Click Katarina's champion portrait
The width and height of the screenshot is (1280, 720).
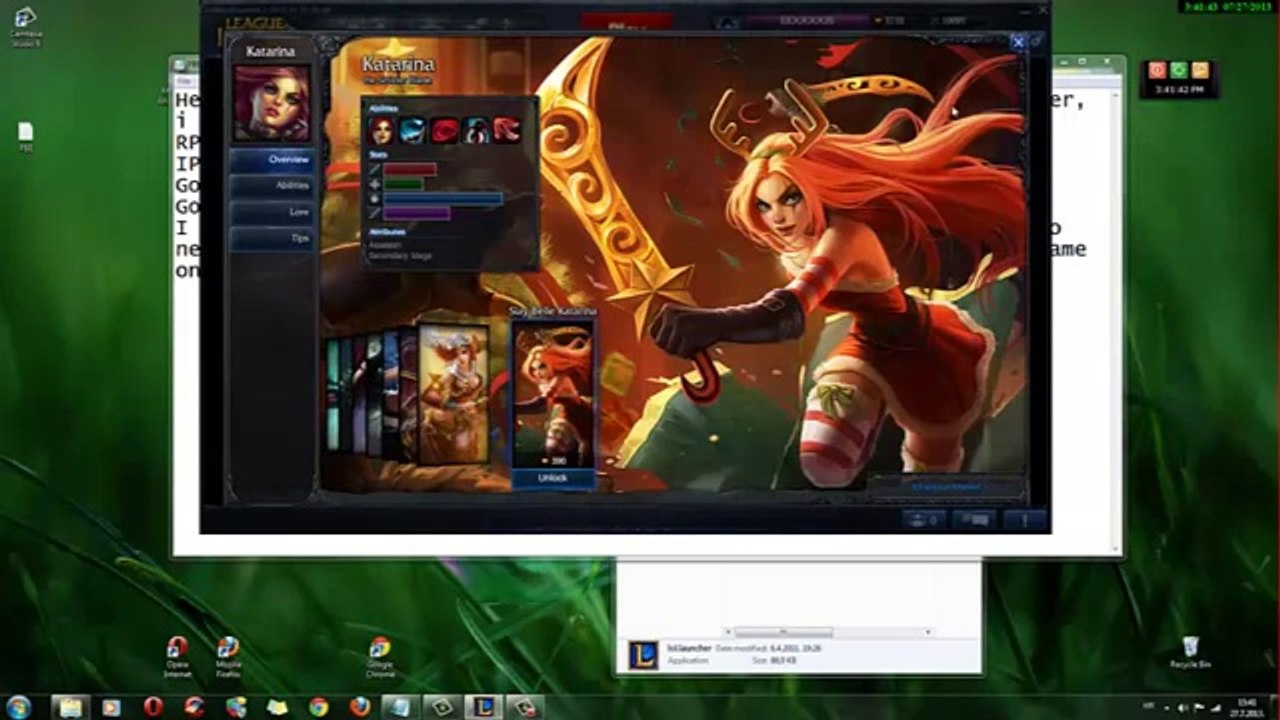(272, 104)
